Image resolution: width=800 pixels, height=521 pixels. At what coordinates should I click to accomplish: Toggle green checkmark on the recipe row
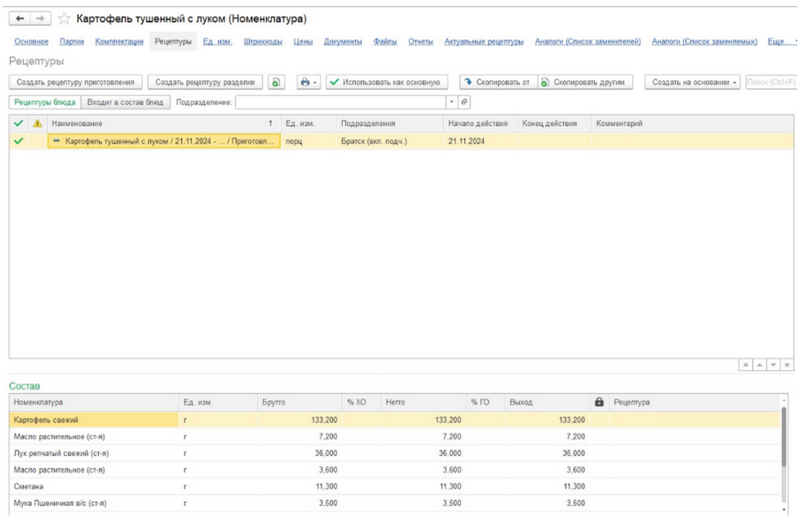tap(18, 142)
